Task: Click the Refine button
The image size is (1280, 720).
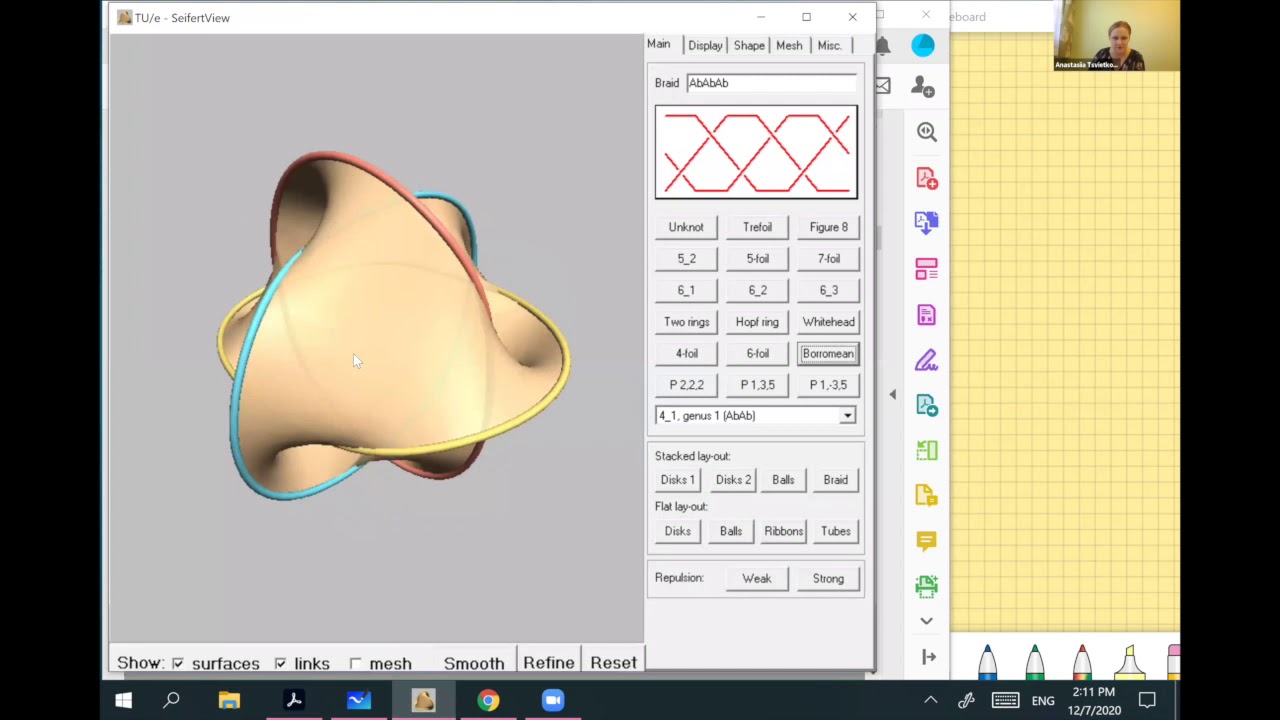Action: click(548, 663)
